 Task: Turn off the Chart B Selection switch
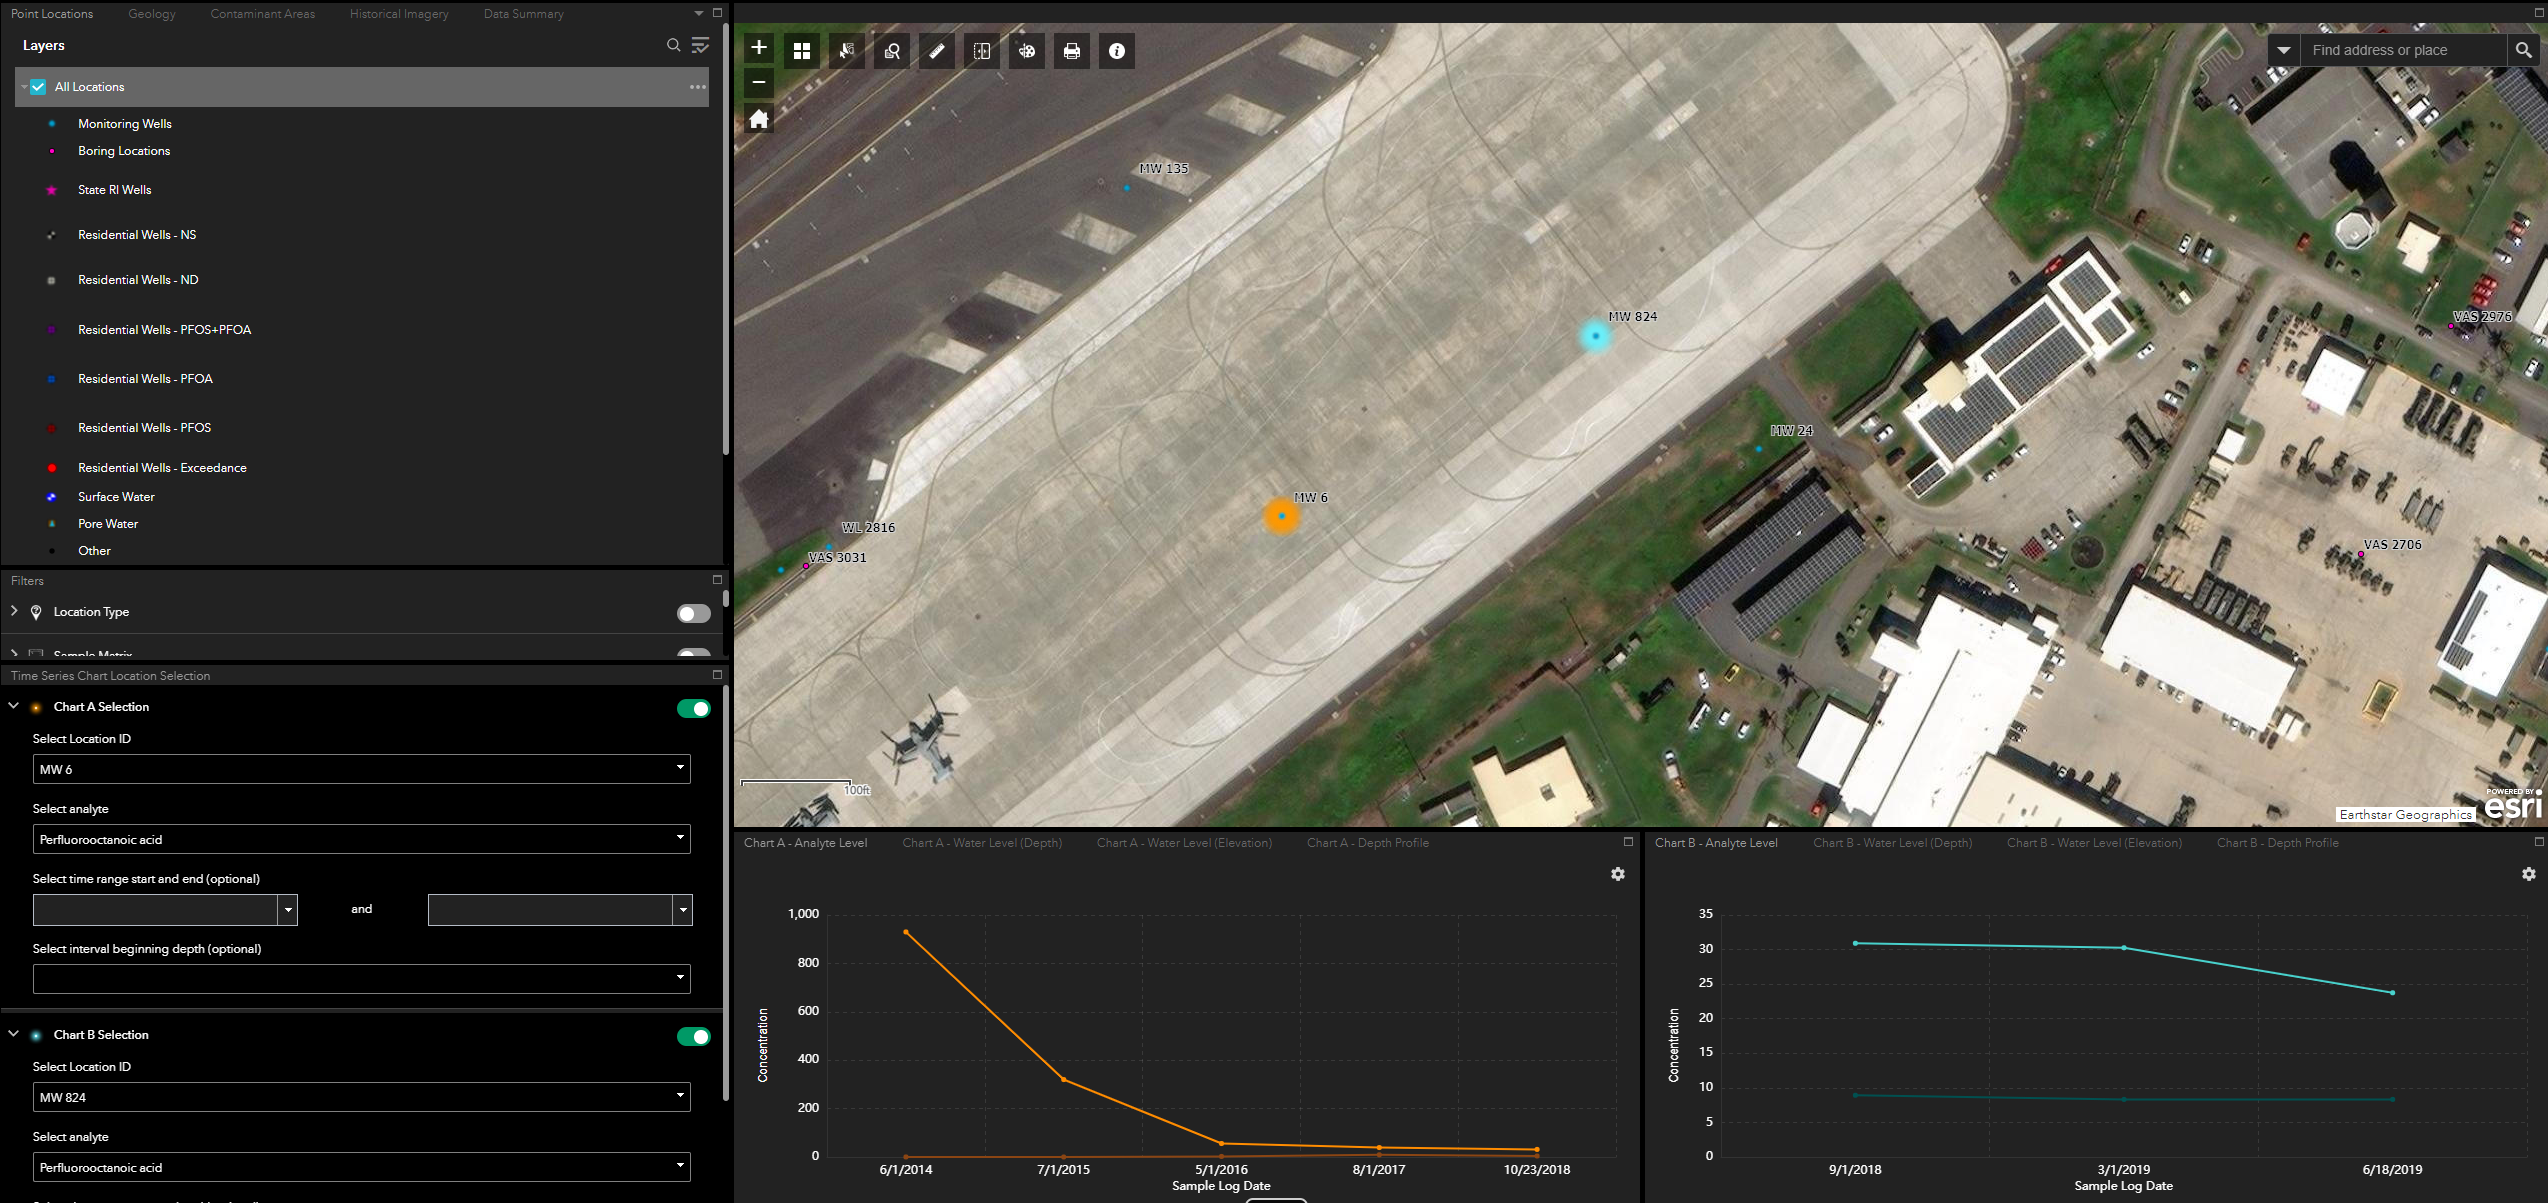pos(694,1037)
